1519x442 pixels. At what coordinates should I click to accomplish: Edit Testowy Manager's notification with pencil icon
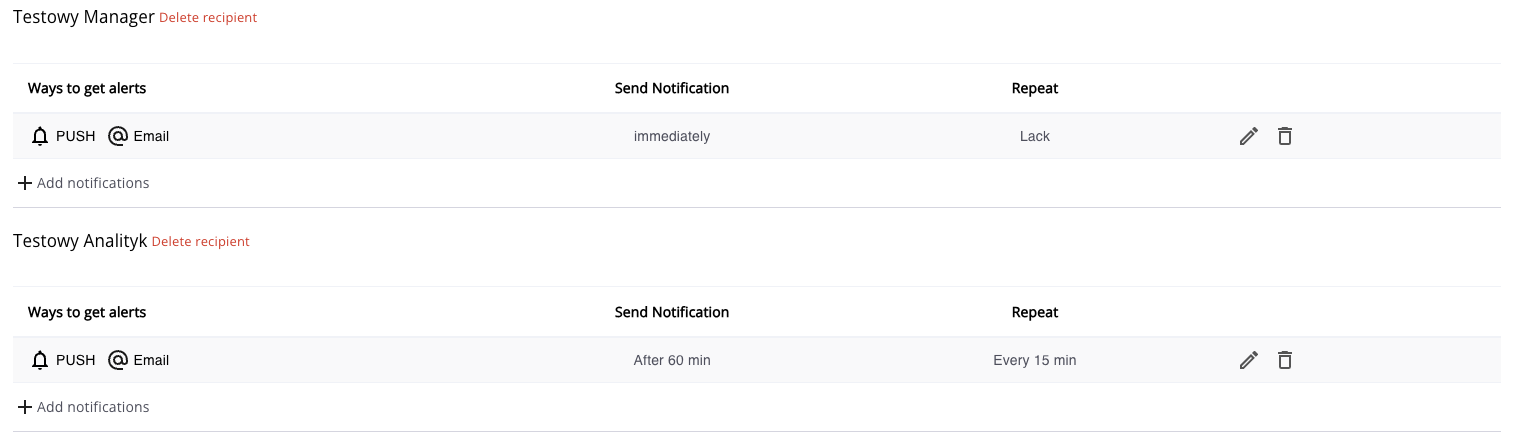[1248, 136]
